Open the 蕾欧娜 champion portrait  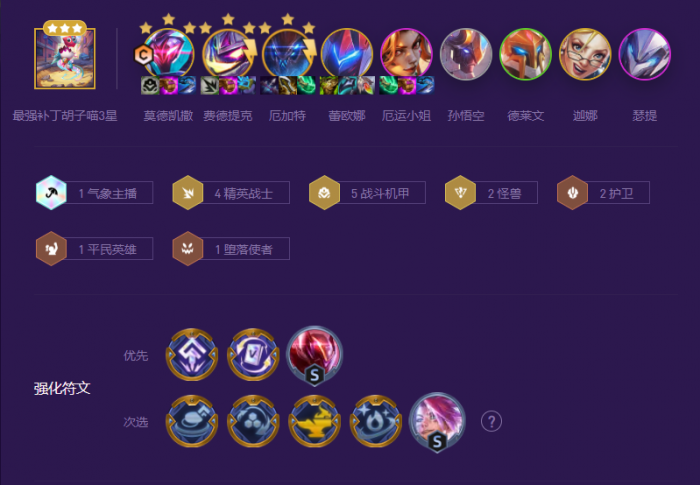coord(347,54)
